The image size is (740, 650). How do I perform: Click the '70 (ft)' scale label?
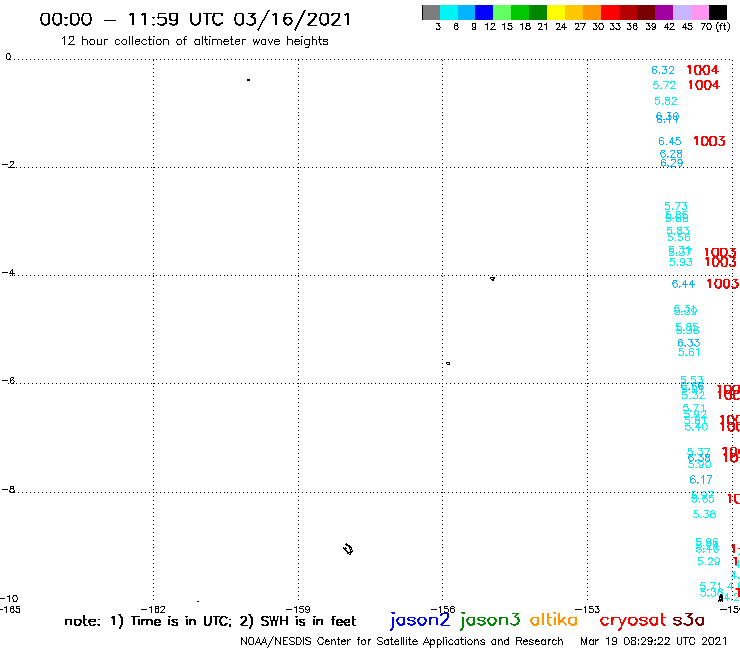click(715, 26)
